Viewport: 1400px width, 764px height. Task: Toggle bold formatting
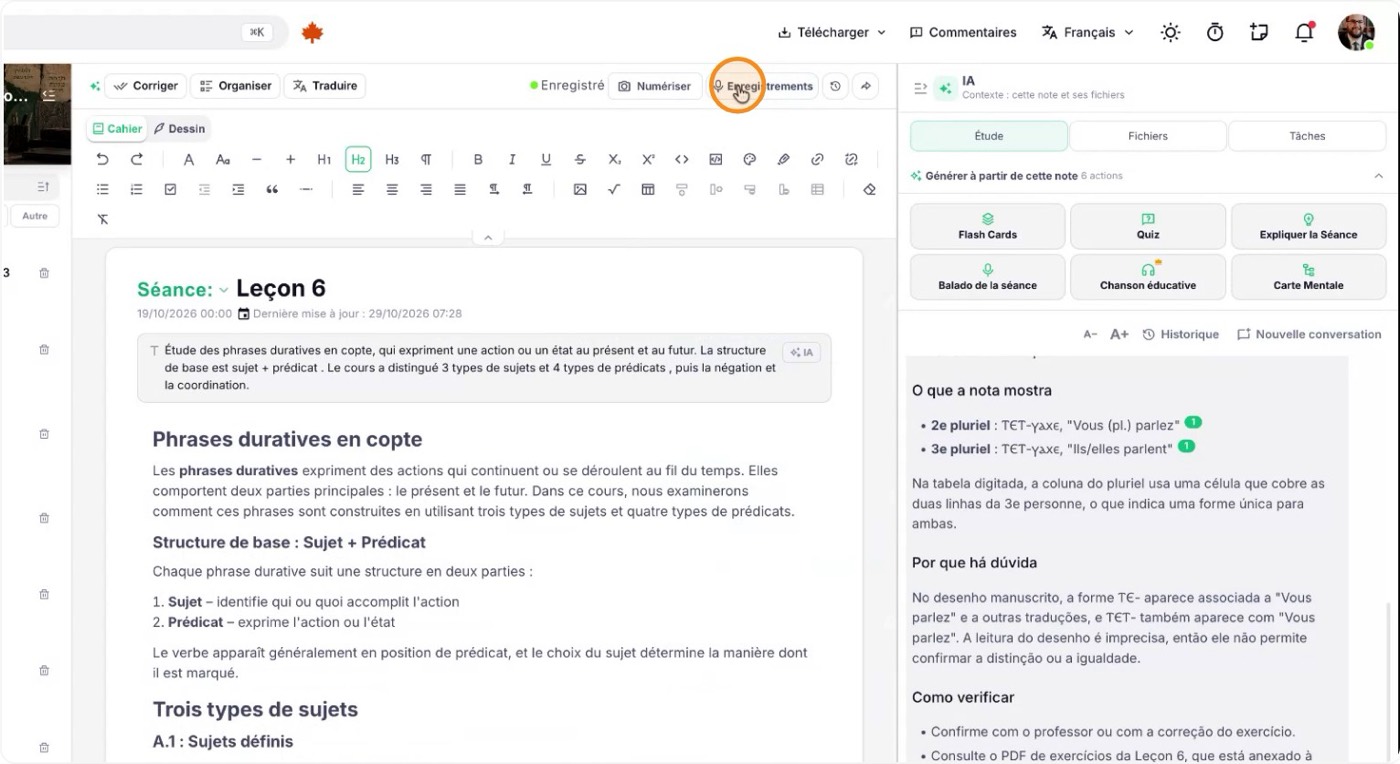pyautogui.click(x=478, y=159)
